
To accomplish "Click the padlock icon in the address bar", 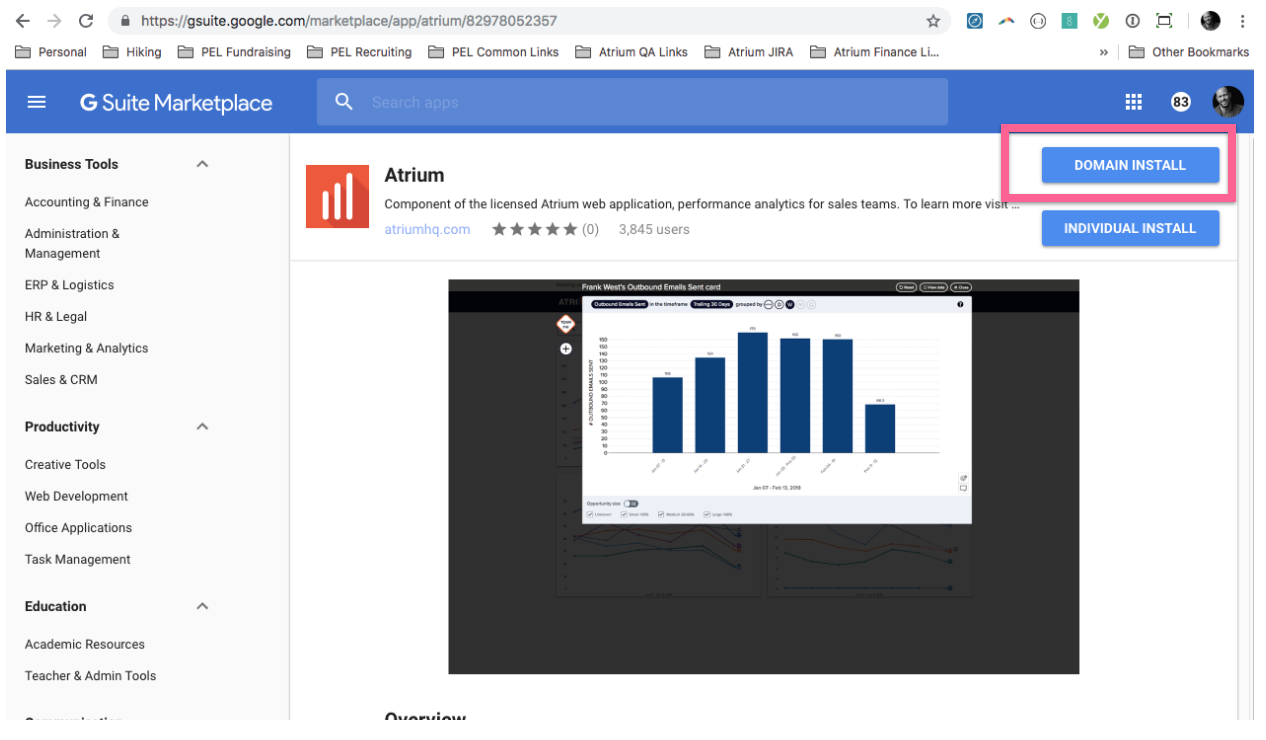I will [125, 20].
